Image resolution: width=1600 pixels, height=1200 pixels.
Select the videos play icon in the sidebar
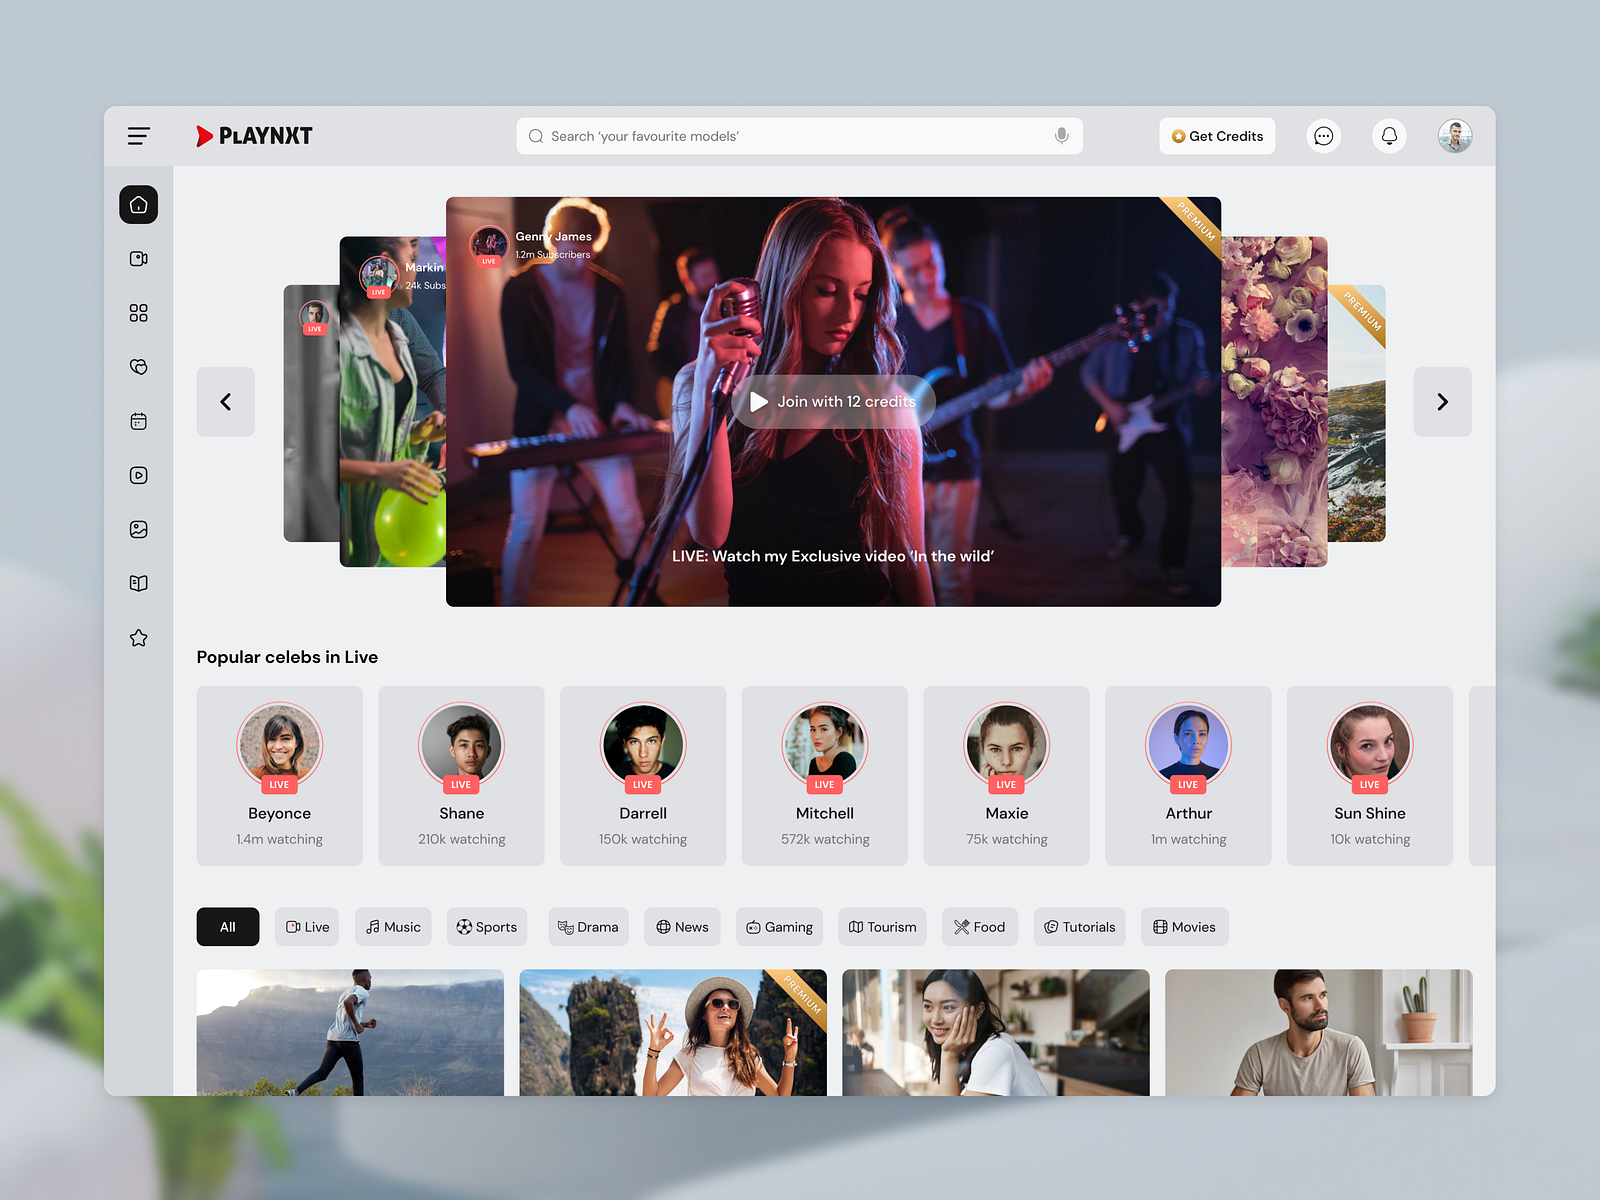pyautogui.click(x=138, y=475)
